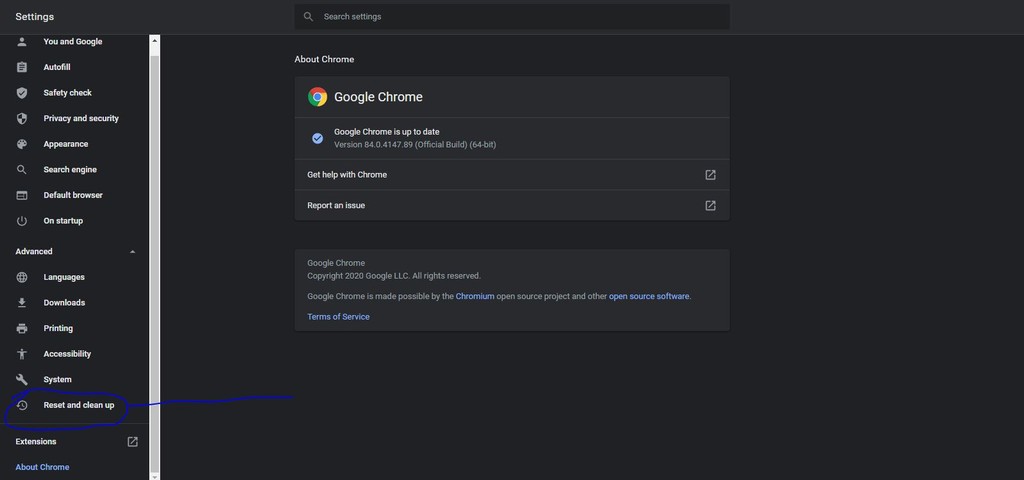Click the external-link icon for Get help with Chrome
This screenshot has height=480, width=1024.
(711, 174)
